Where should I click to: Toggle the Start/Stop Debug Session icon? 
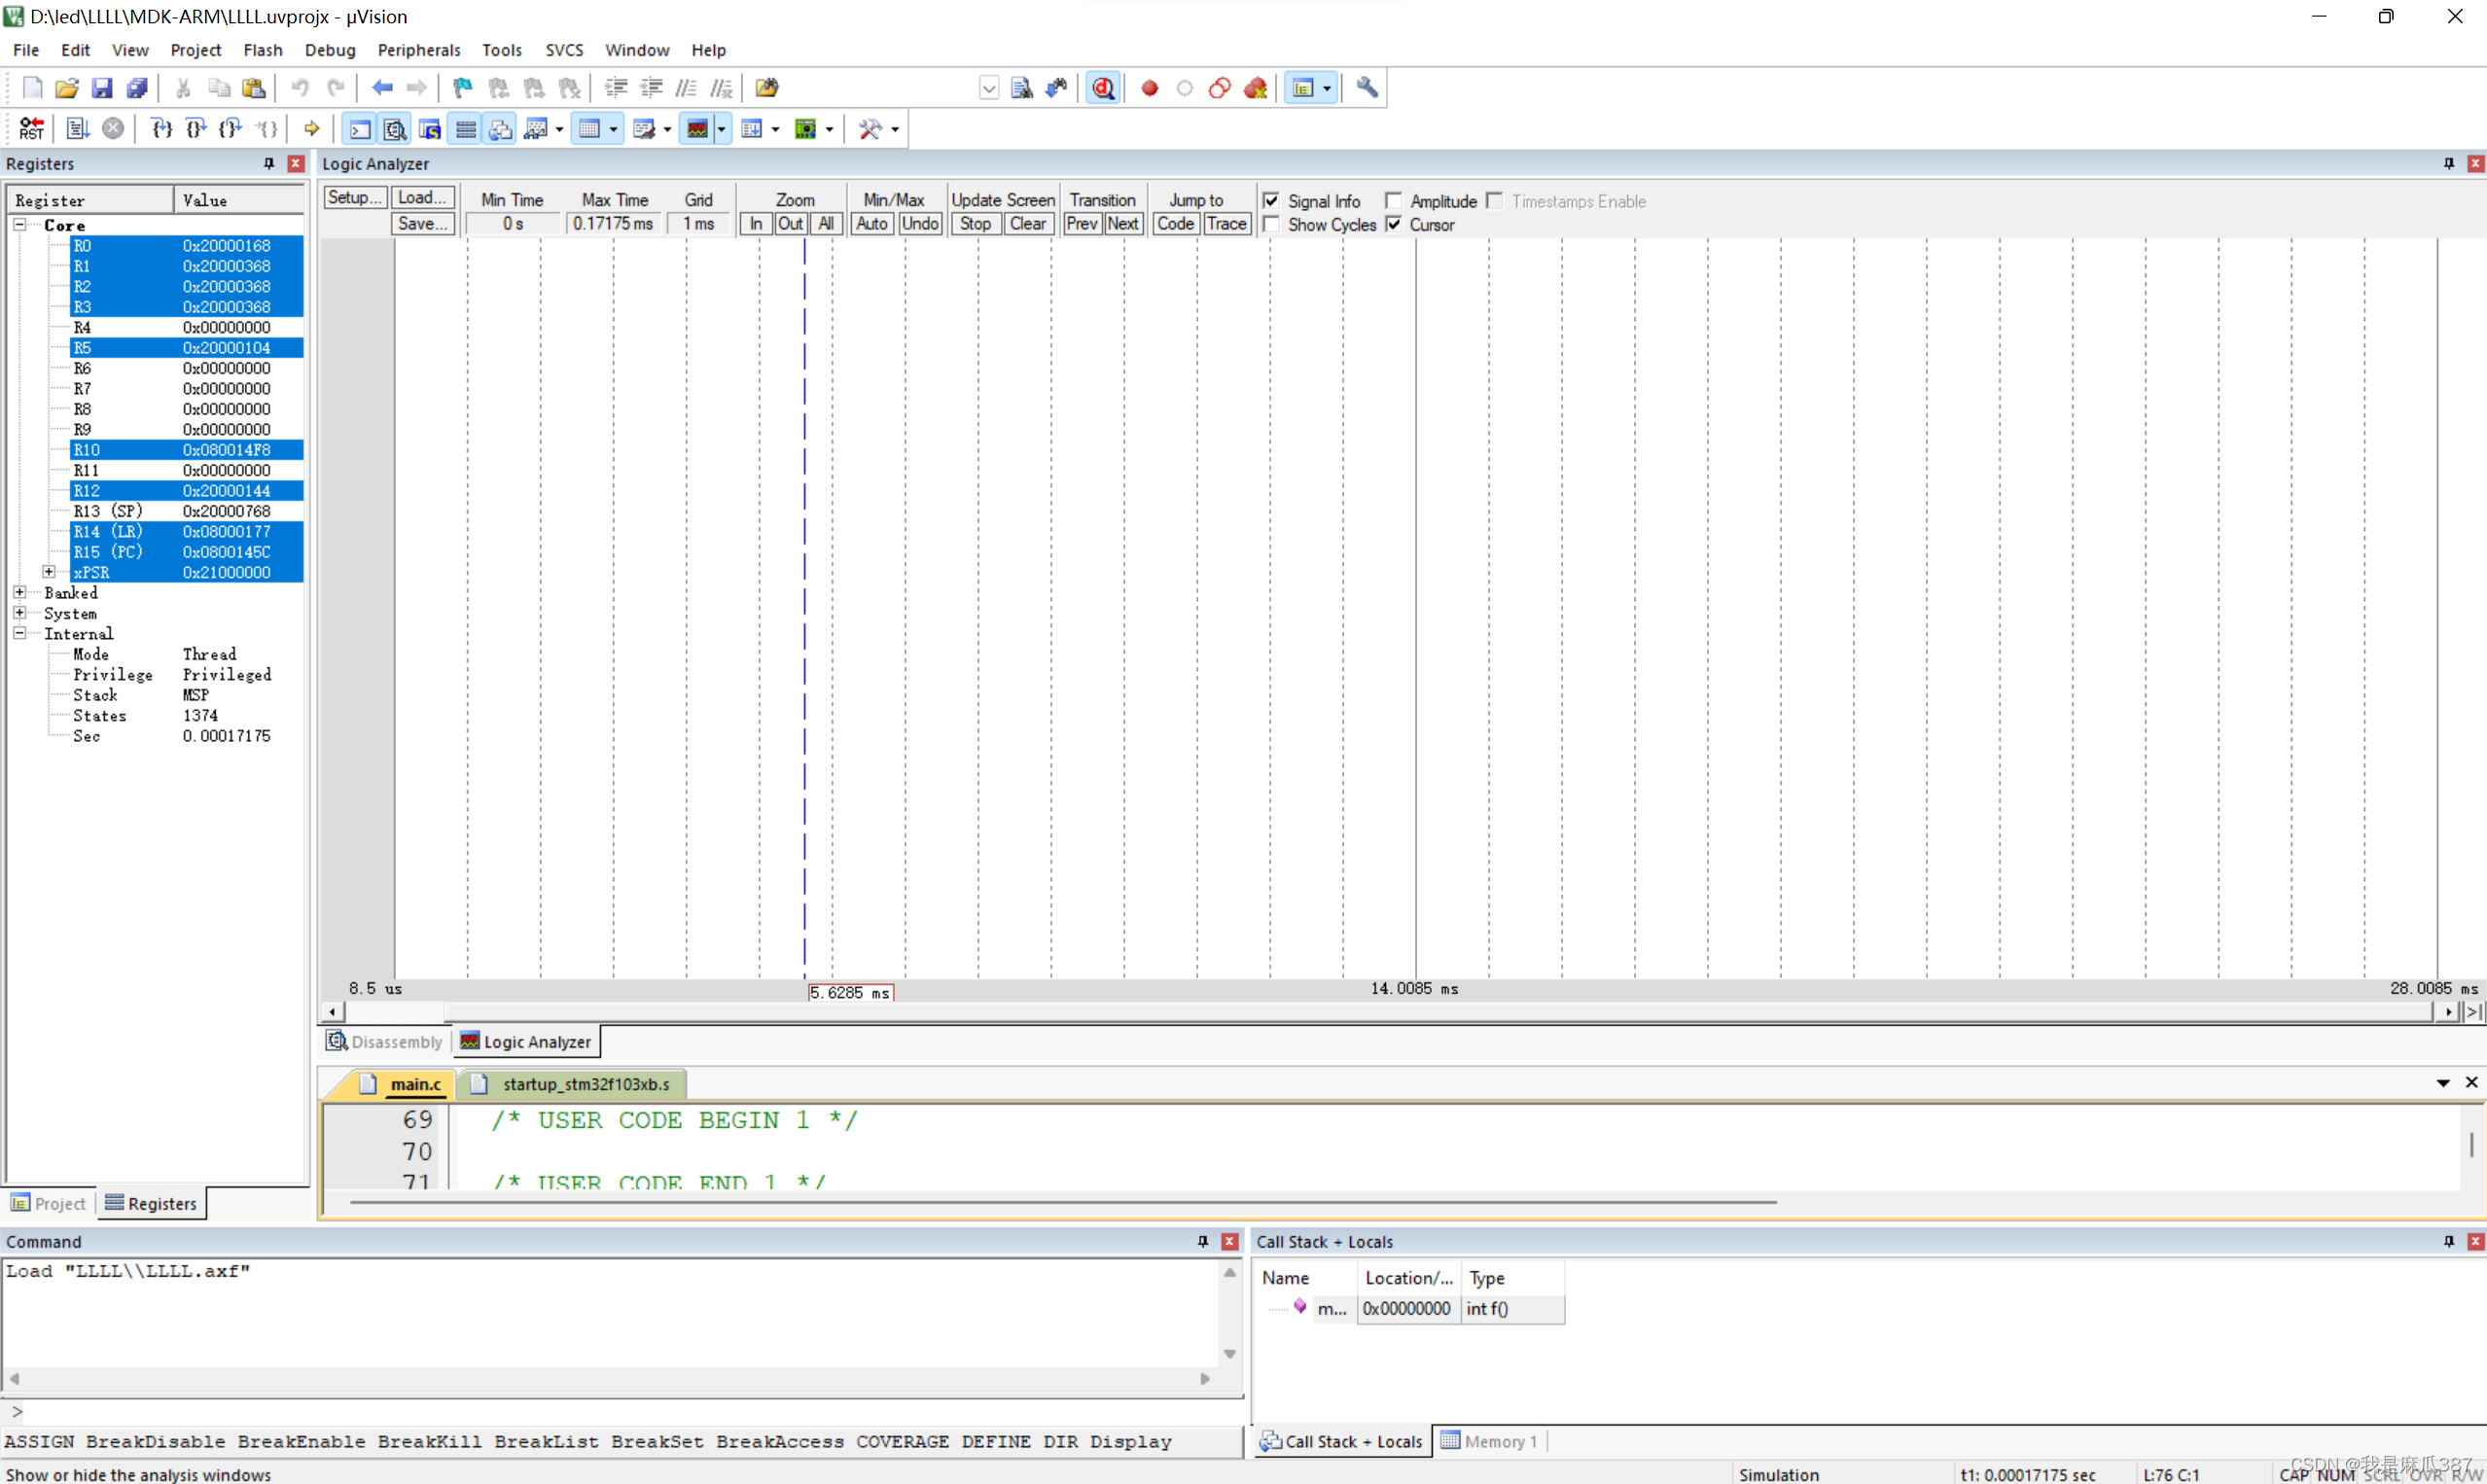tap(1103, 88)
